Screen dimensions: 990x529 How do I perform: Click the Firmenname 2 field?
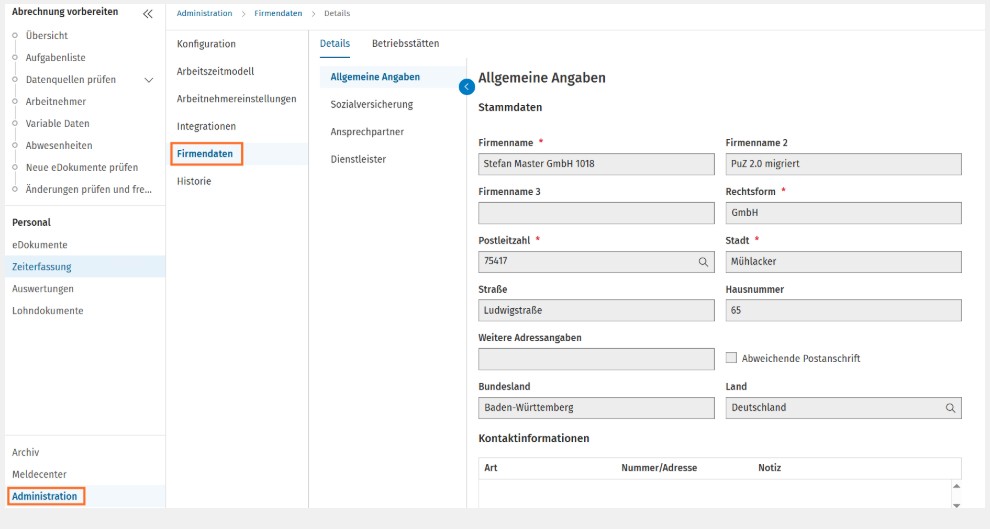(844, 164)
